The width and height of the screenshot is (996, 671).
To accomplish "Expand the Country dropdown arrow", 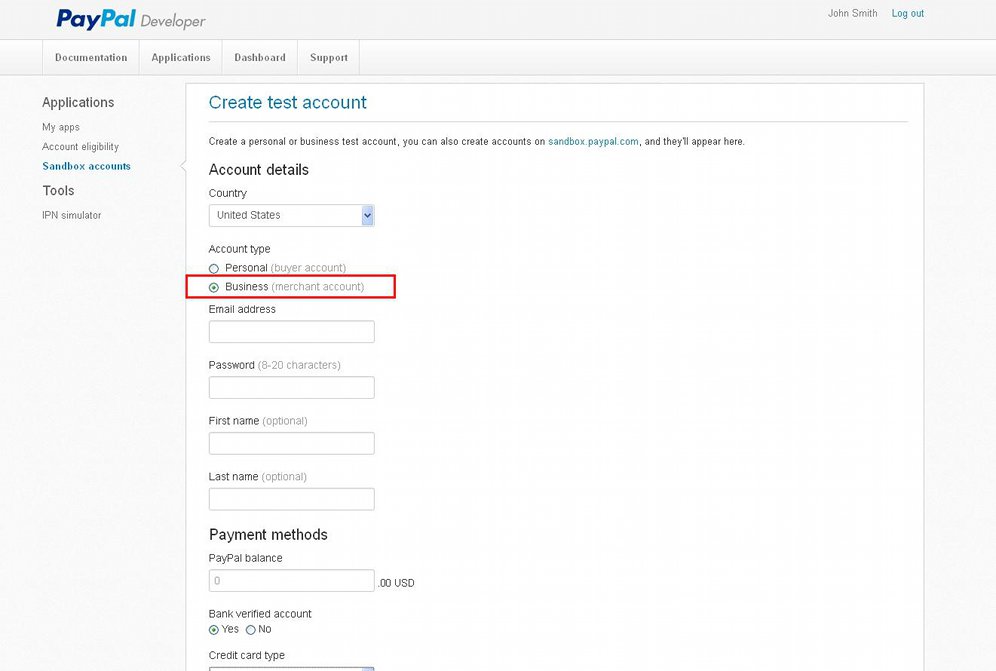I will tap(367, 215).
